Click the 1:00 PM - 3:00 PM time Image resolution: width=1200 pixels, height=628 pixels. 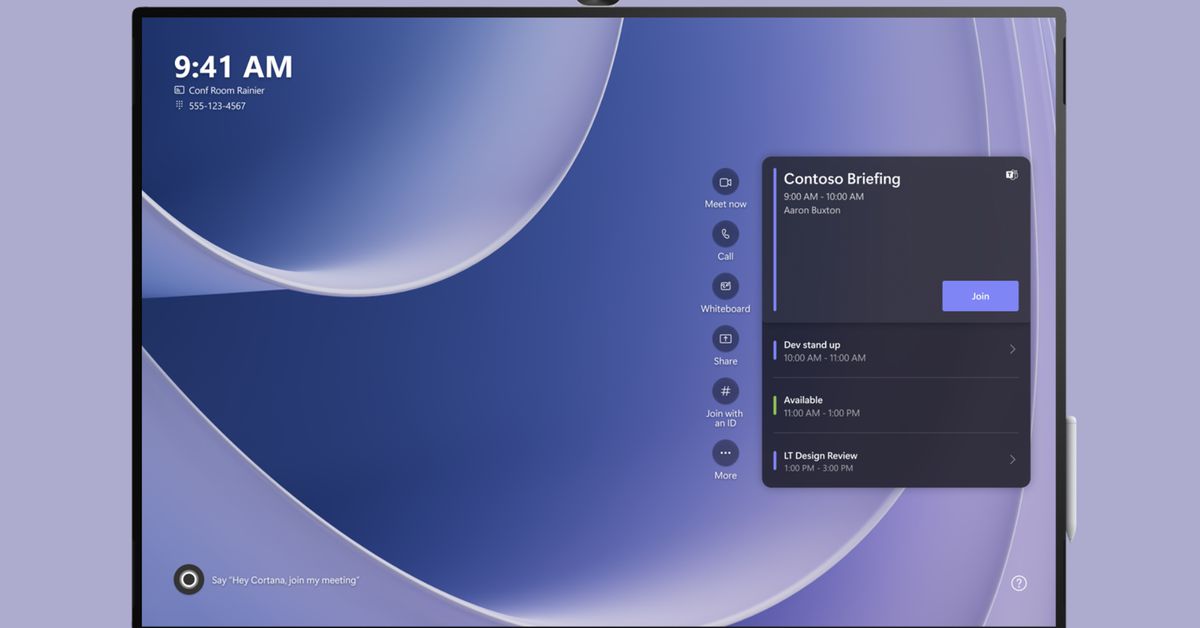click(819, 468)
